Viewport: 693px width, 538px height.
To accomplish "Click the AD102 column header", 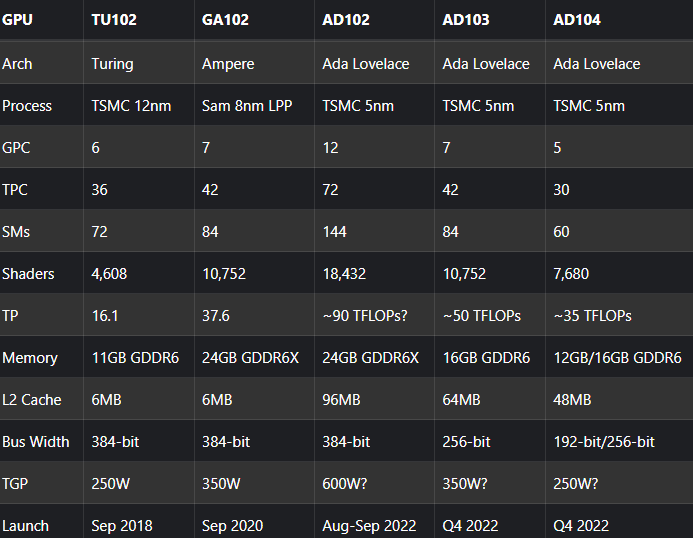I will (346, 20).
